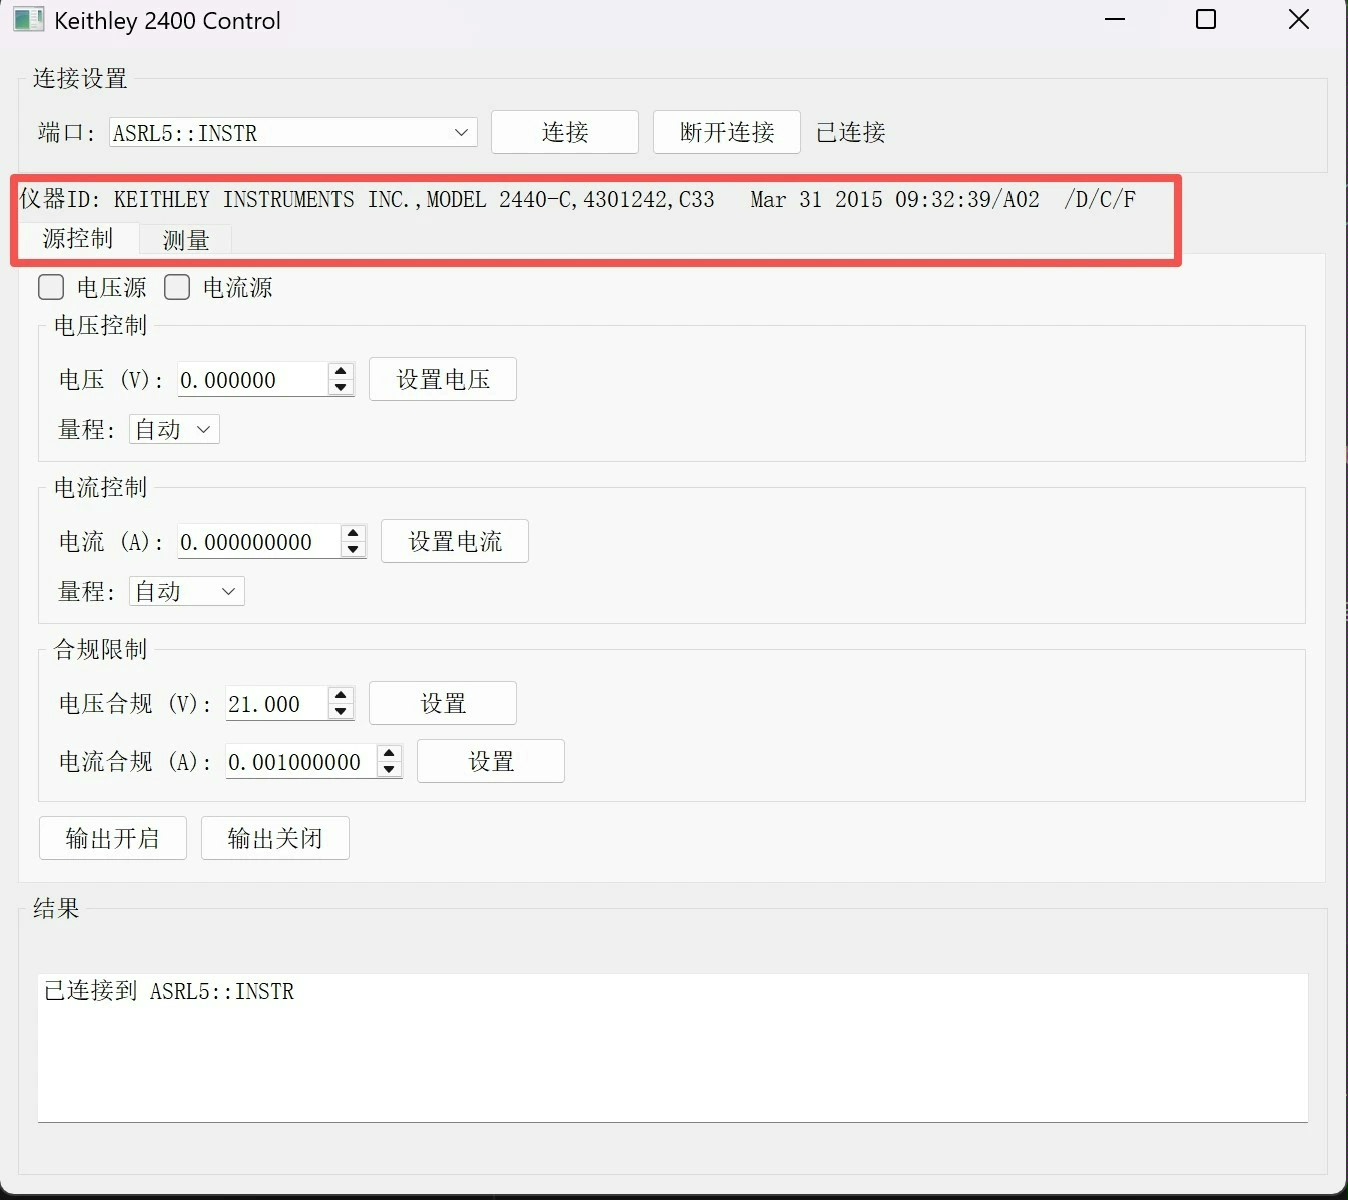Viewport: 1348px width, 1200px height.
Task: Increase the 电压 (V) value with up arrow
Action: click(x=341, y=372)
